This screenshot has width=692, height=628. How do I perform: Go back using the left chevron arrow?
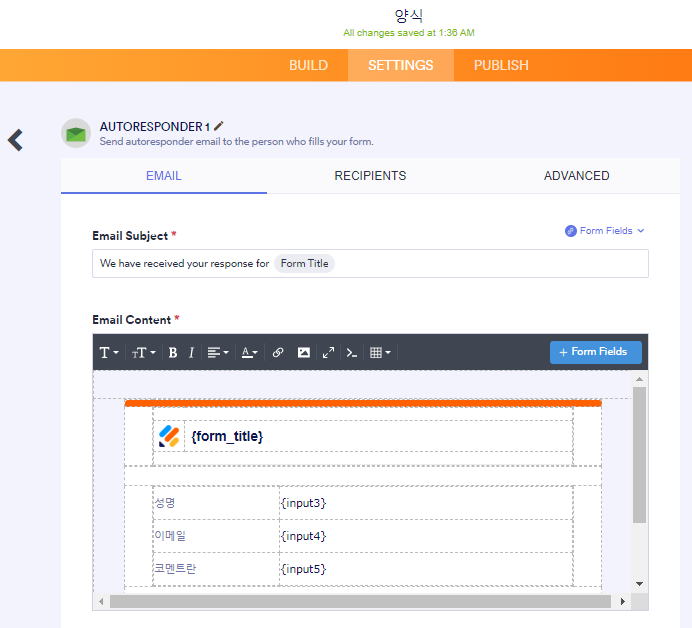coord(15,140)
